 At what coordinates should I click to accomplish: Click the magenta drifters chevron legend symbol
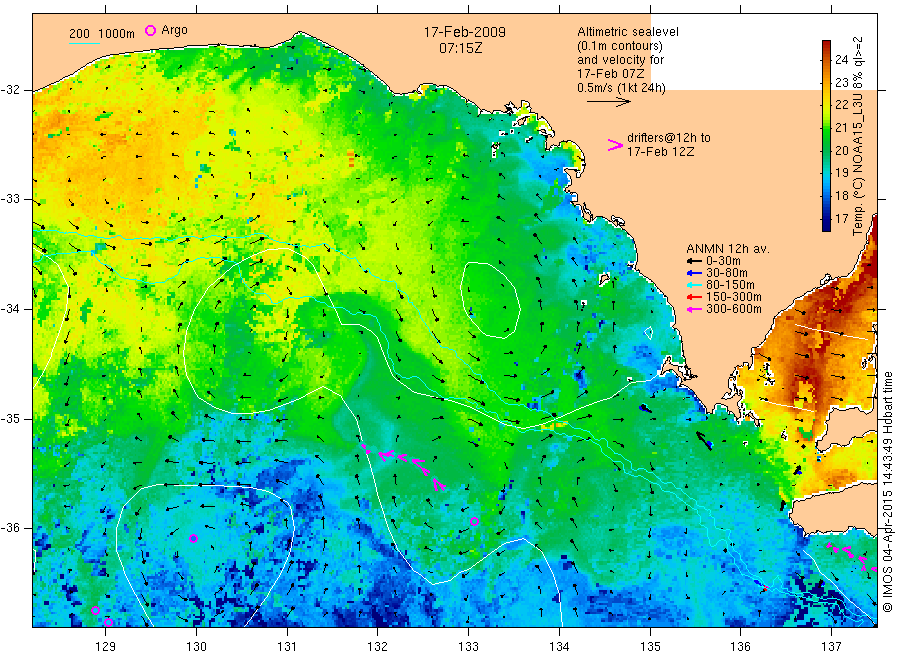click(615, 145)
